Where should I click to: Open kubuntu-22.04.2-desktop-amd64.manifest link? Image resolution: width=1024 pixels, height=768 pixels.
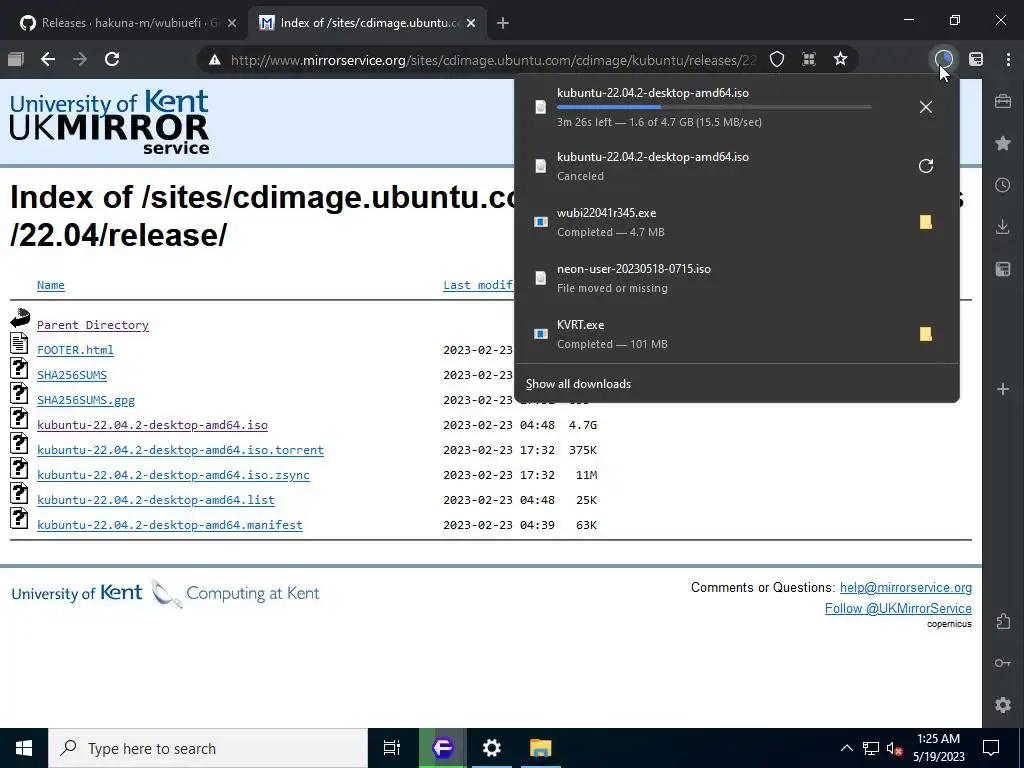coord(170,525)
